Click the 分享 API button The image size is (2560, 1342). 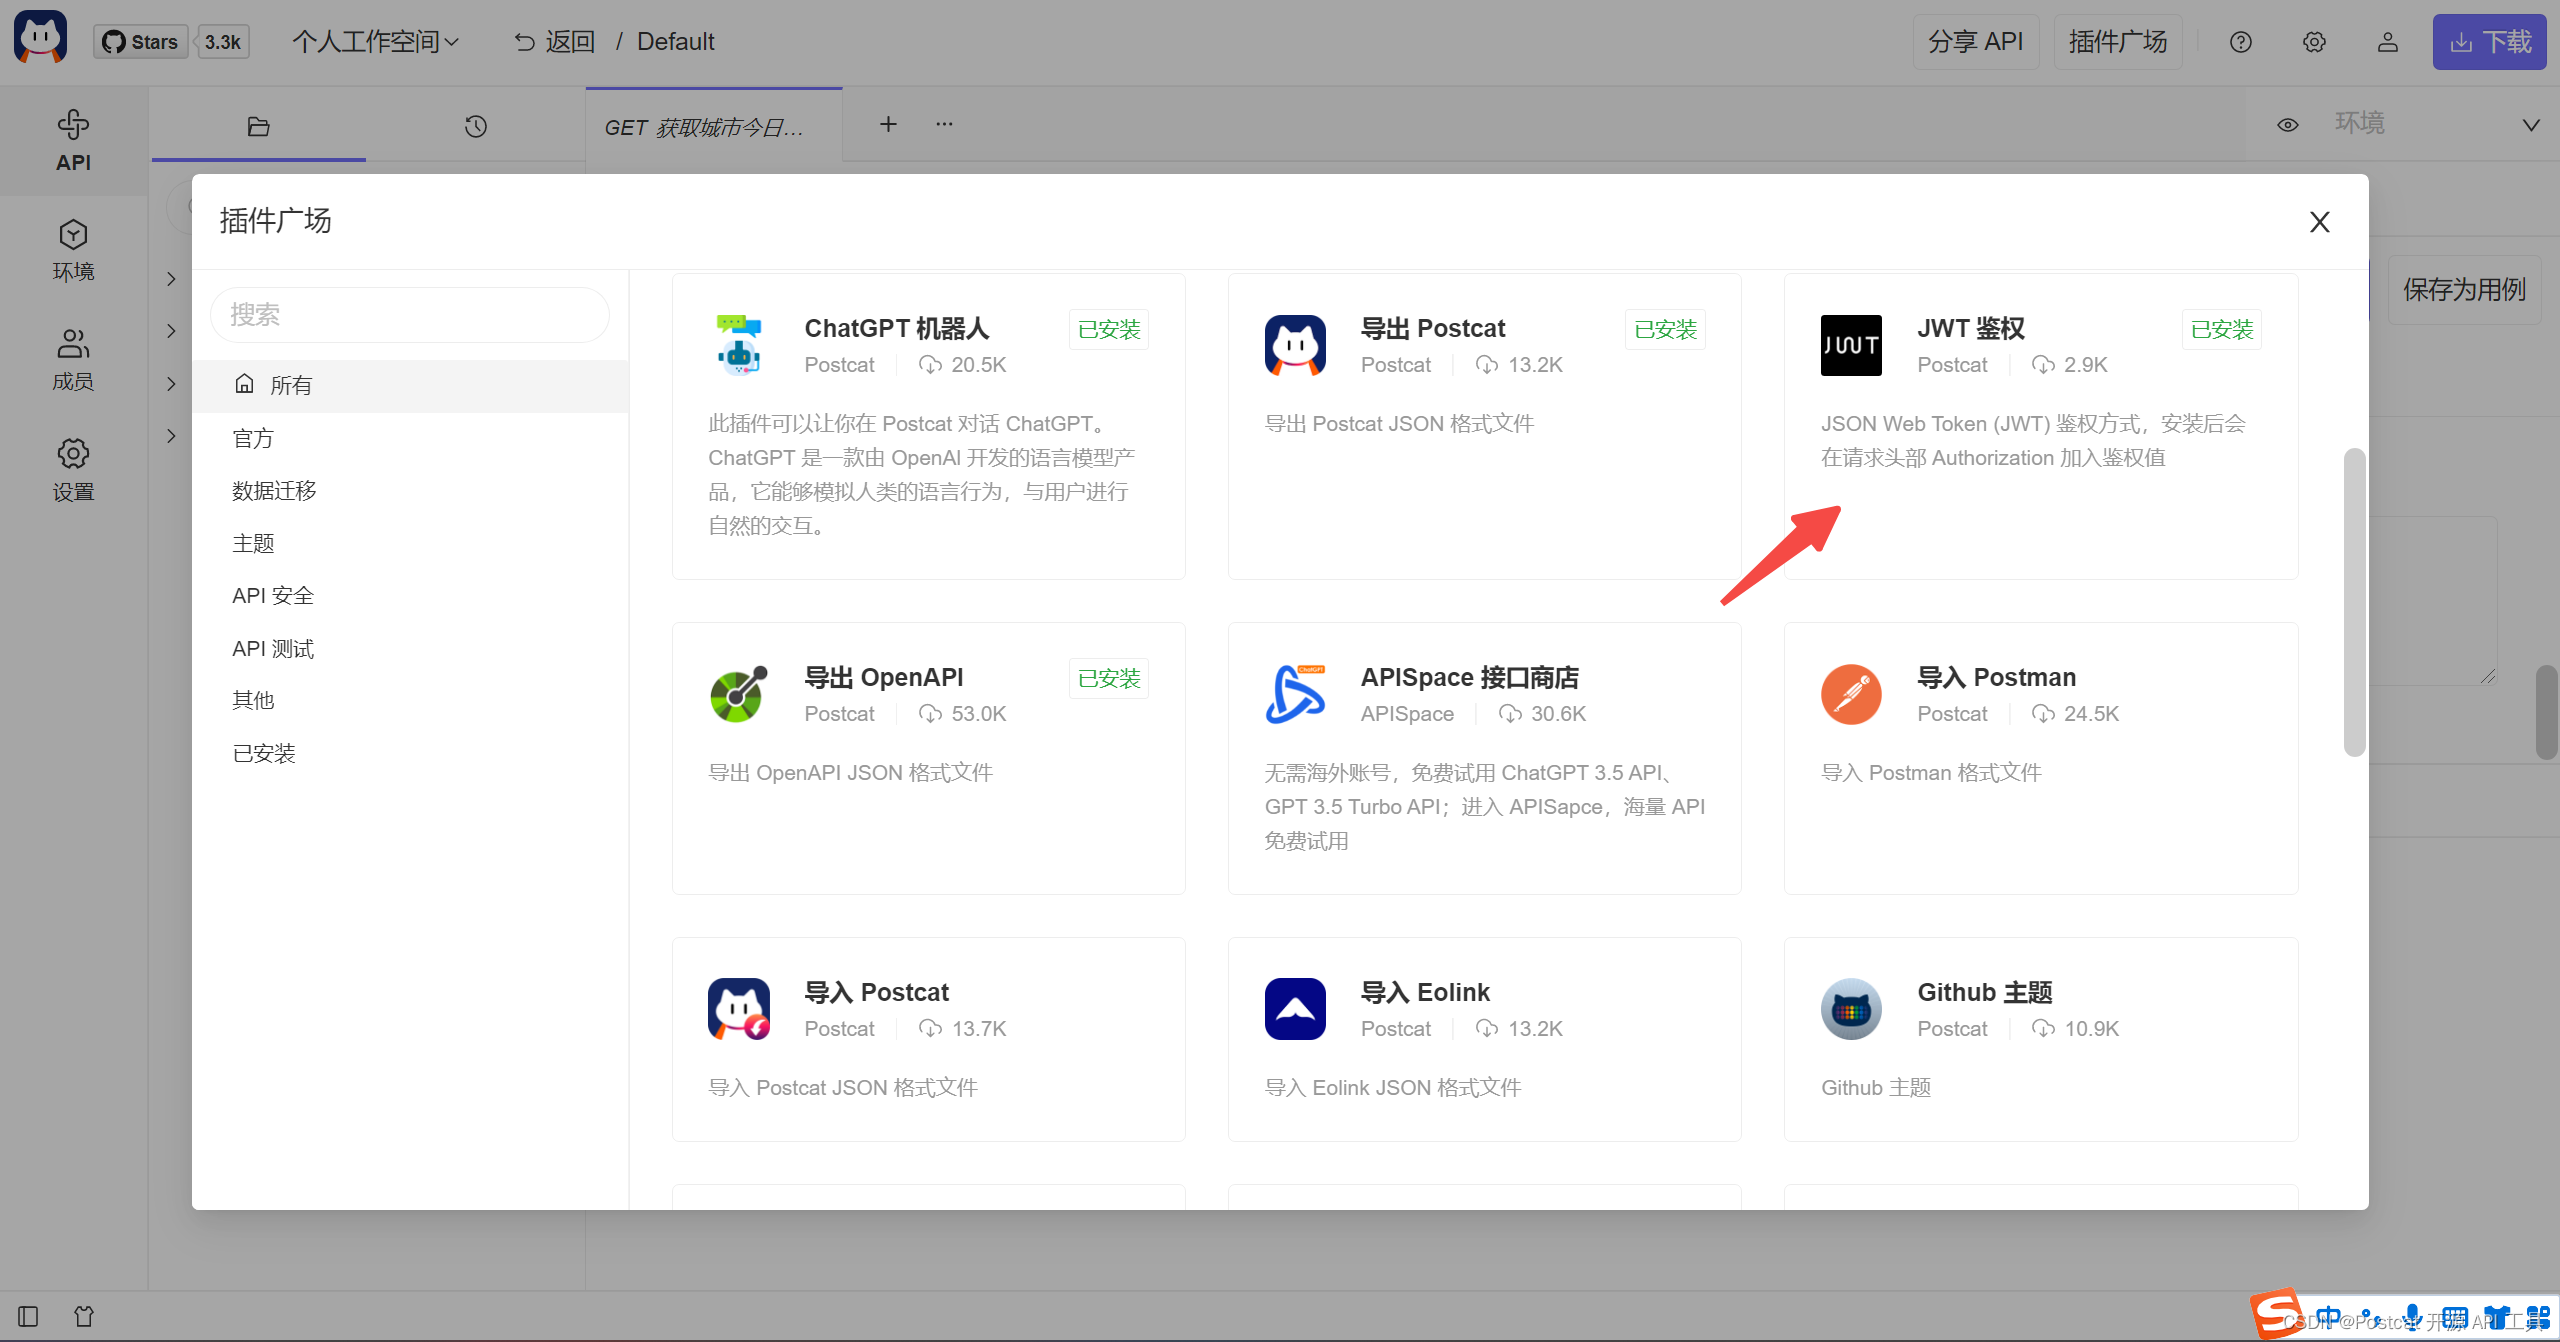click(1975, 41)
